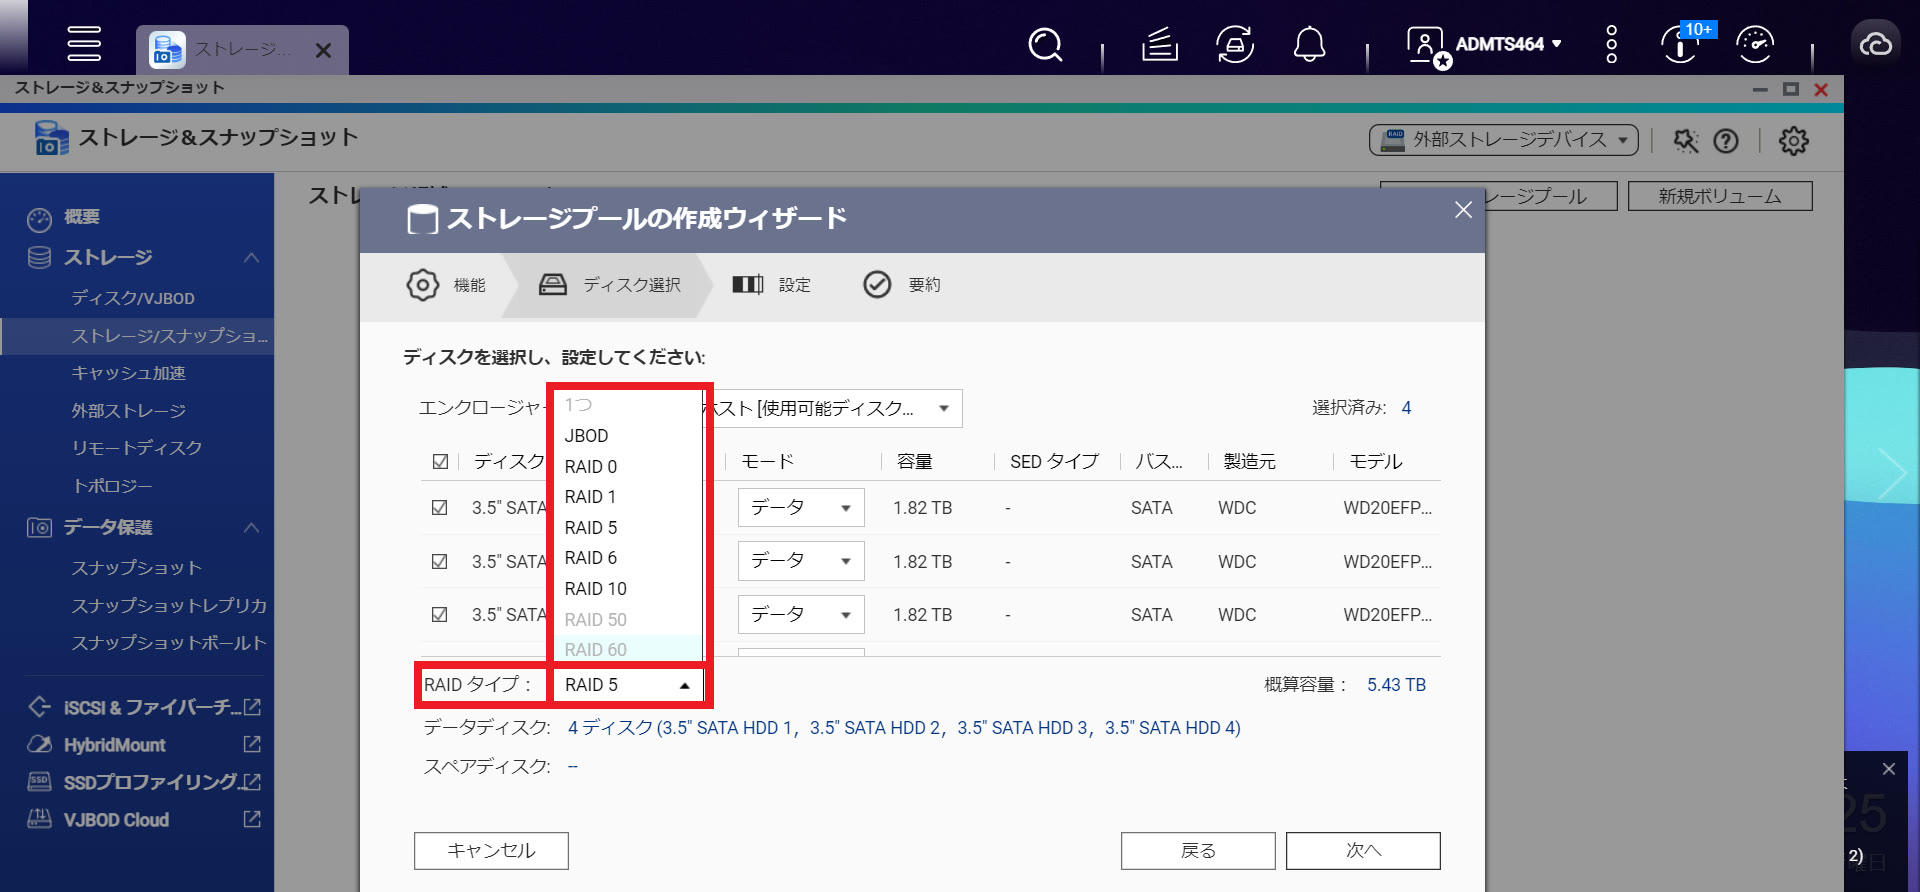Open background tasks icon in top bar

coord(1160,44)
